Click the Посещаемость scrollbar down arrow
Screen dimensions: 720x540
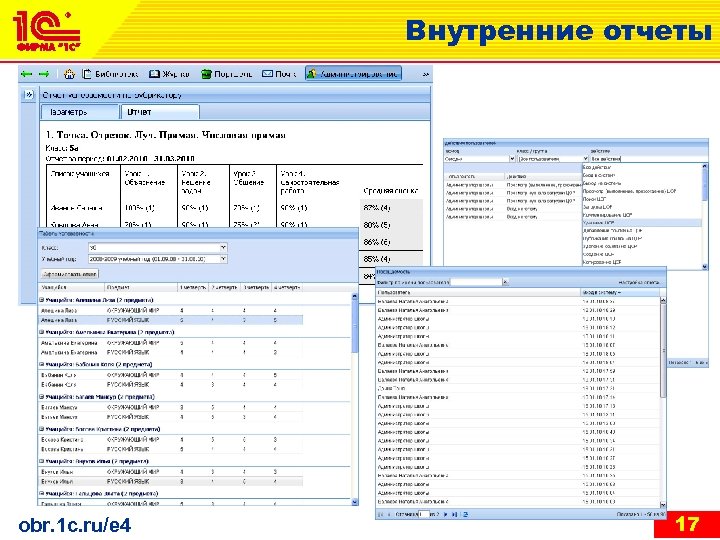pos(663,504)
